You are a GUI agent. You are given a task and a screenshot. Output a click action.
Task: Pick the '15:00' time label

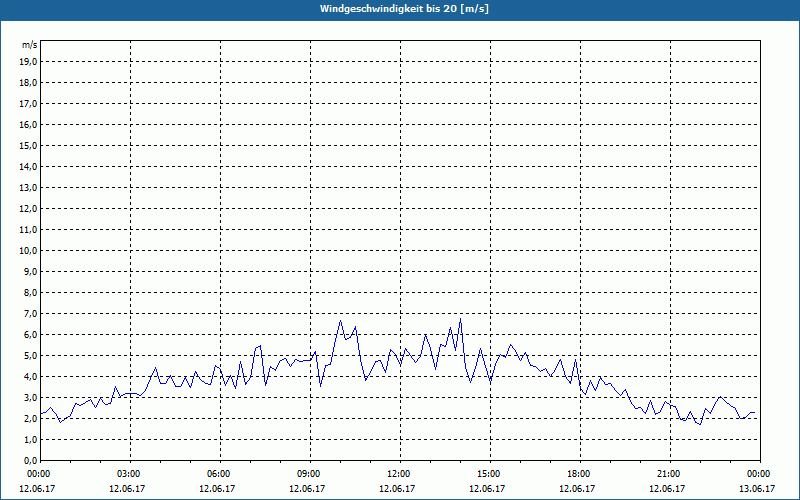[x=490, y=474]
